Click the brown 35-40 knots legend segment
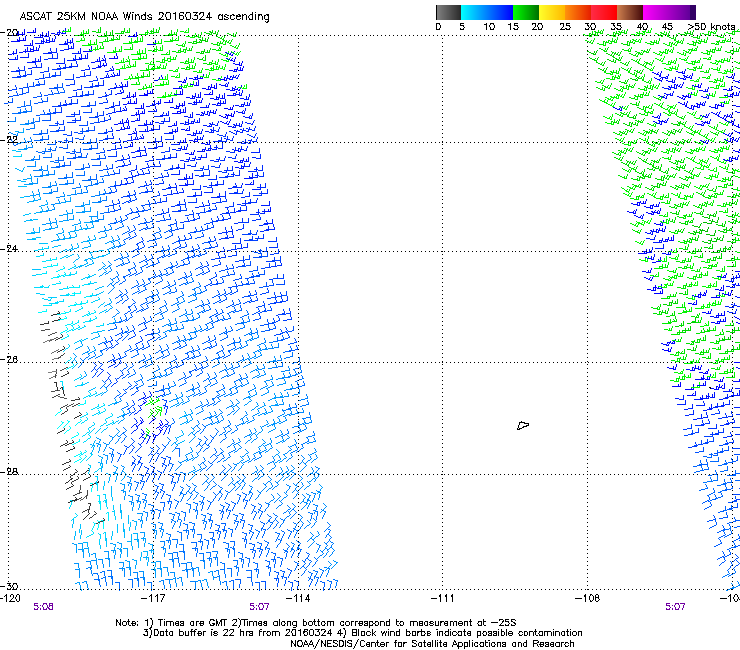The image size is (740, 650). click(630, 12)
